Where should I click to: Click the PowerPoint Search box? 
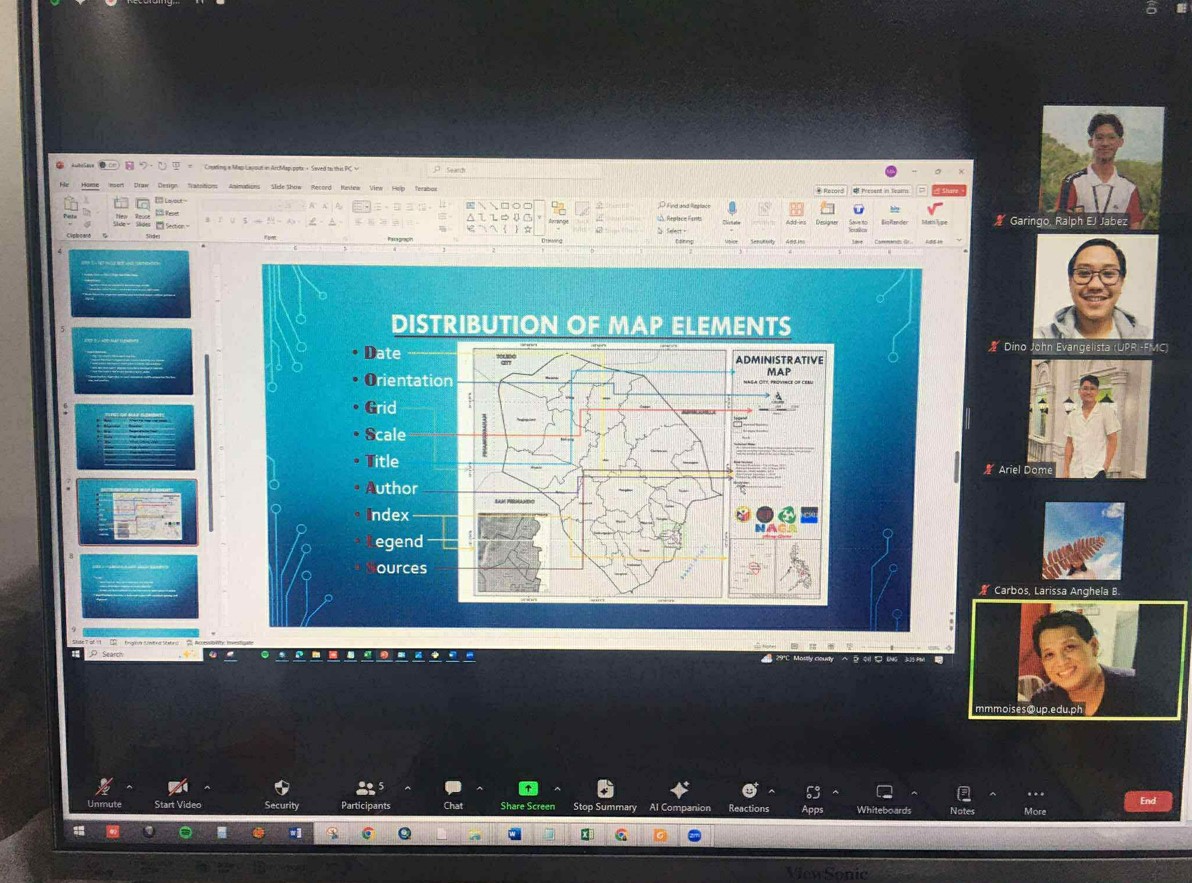point(517,169)
